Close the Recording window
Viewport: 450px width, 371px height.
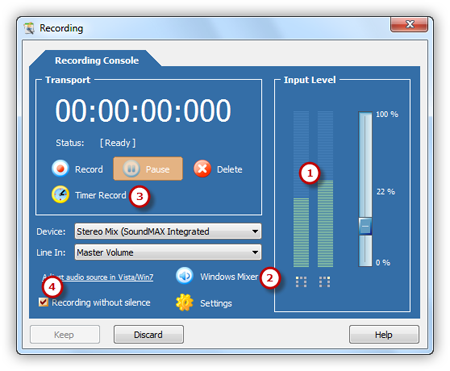coord(409,24)
